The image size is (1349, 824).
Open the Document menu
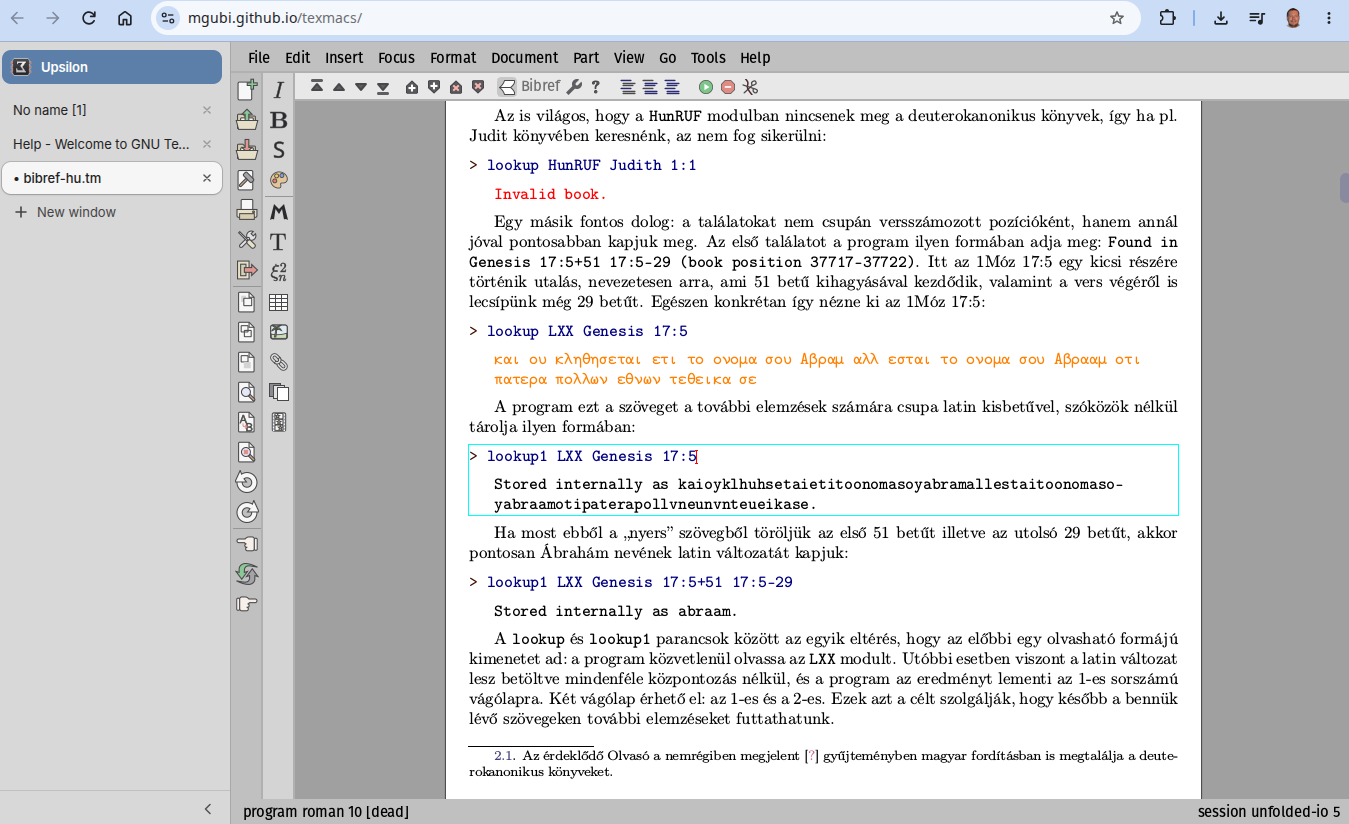pos(524,58)
